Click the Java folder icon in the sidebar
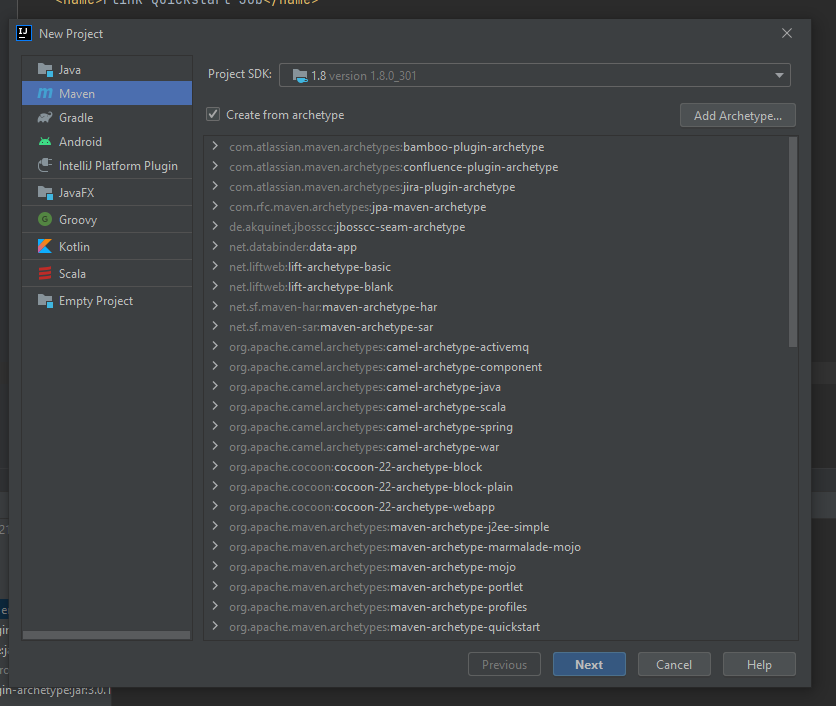 point(45,70)
